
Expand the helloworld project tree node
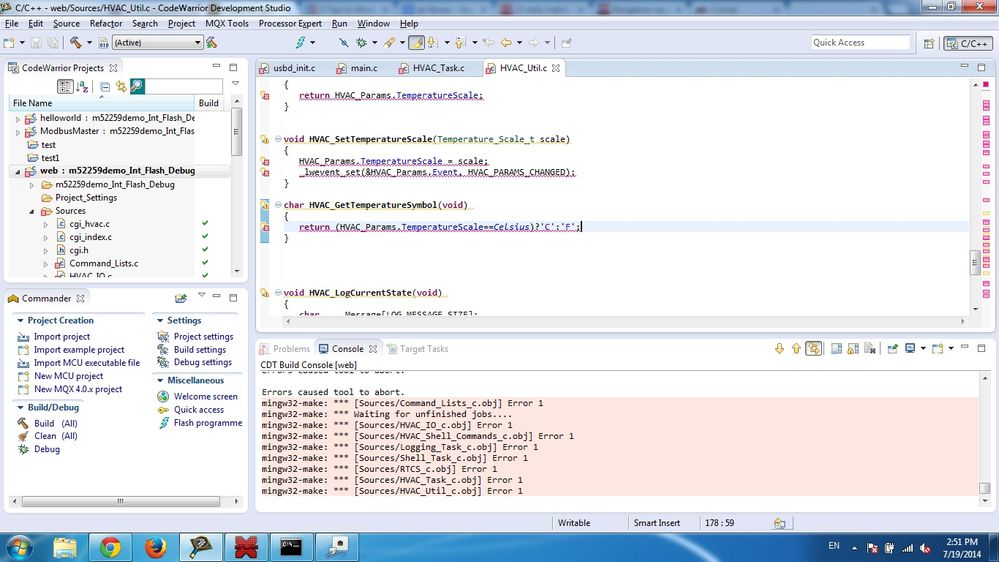18,119
